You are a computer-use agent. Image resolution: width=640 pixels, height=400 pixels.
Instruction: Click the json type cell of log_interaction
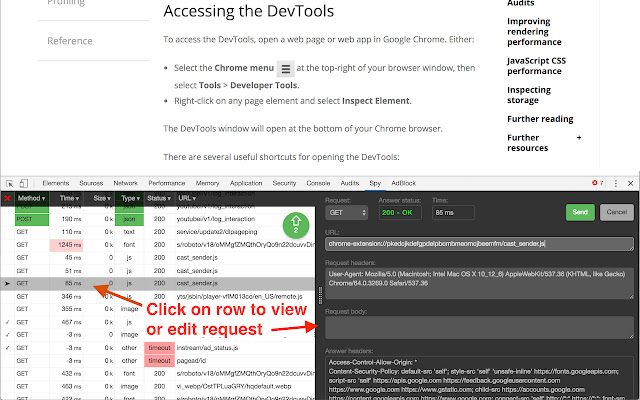129,219
